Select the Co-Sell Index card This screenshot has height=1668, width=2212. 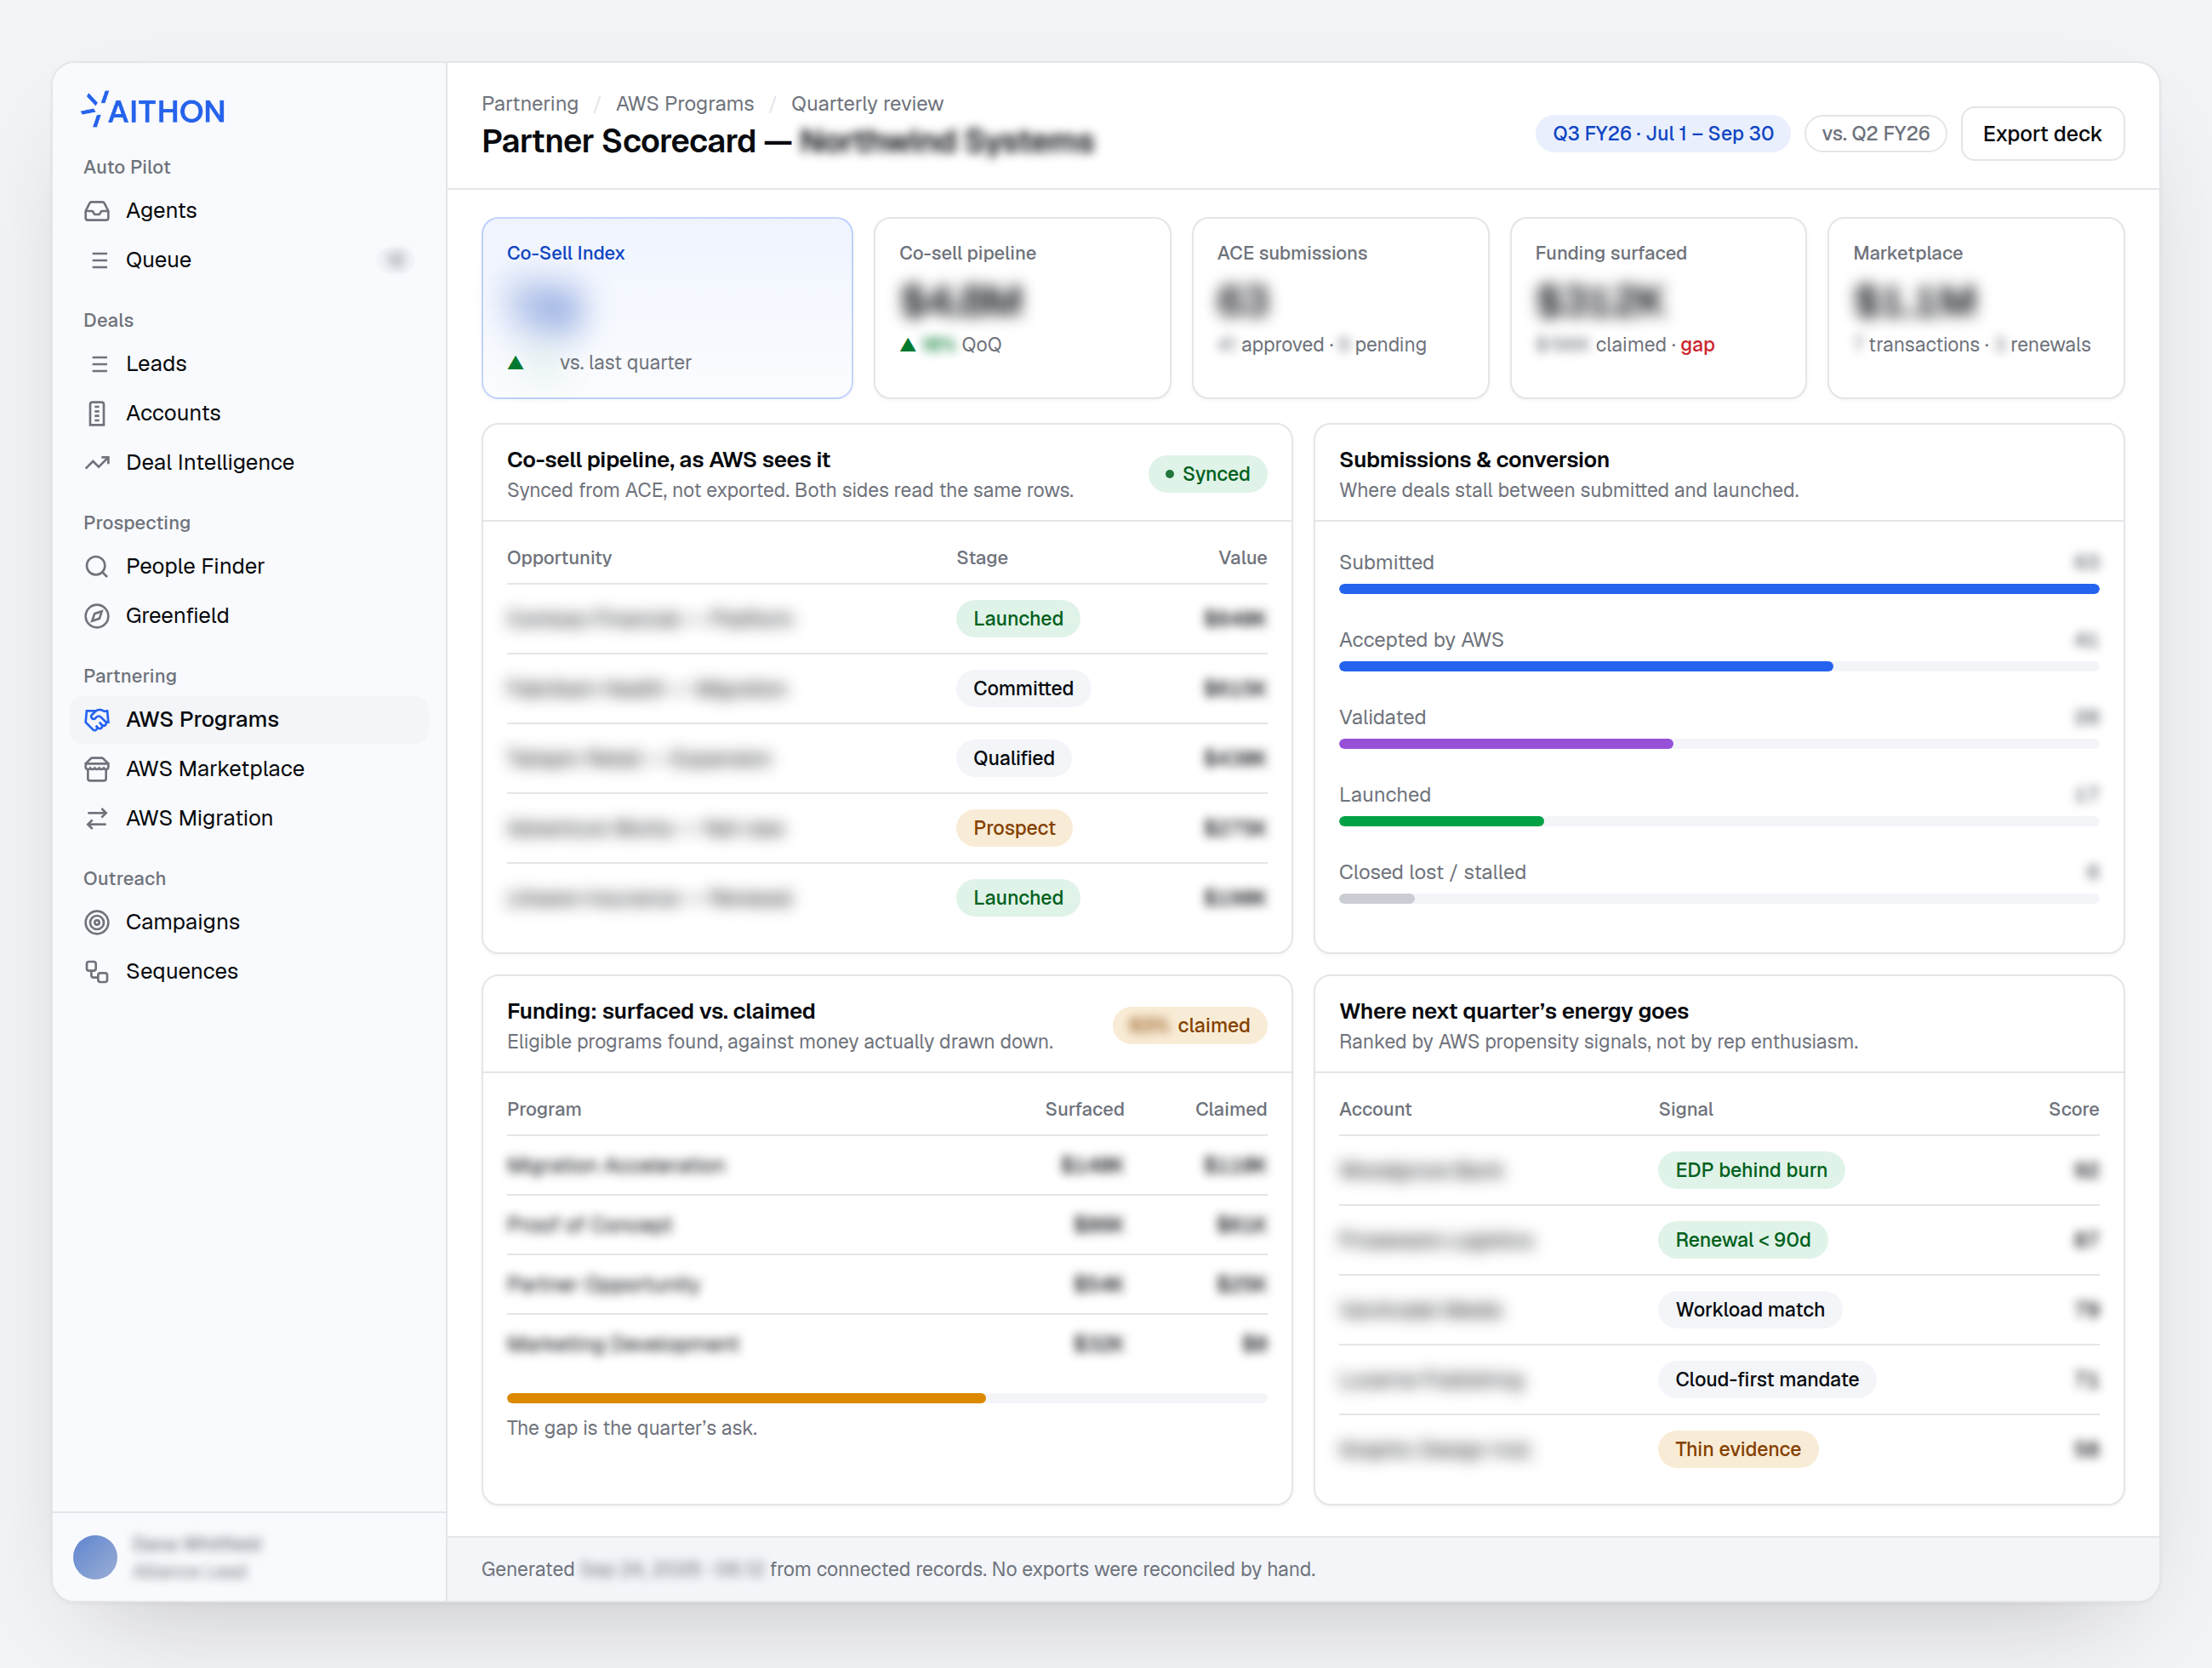click(x=667, y=308)
